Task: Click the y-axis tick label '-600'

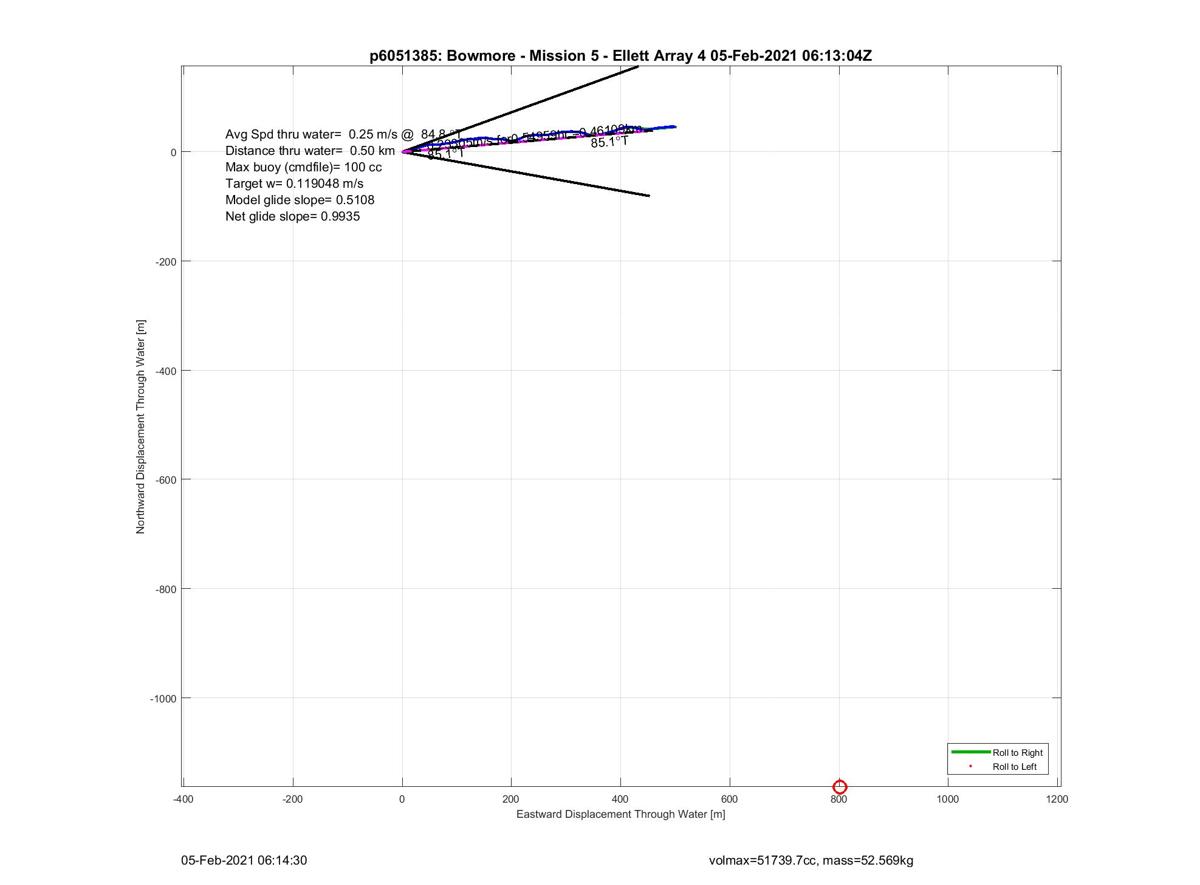Action: click(x=166, y=479)
